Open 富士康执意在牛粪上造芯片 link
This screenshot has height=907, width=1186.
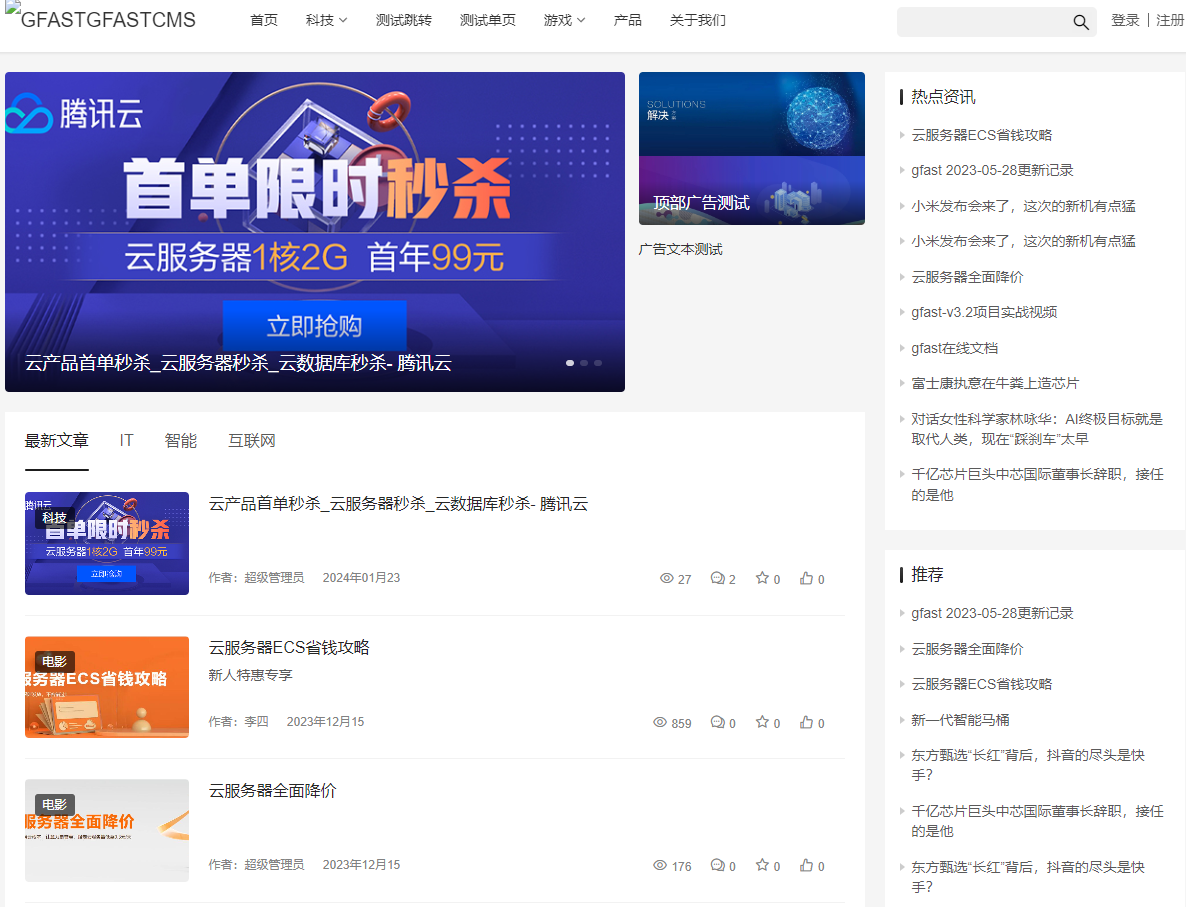click(x=995, y=384)
